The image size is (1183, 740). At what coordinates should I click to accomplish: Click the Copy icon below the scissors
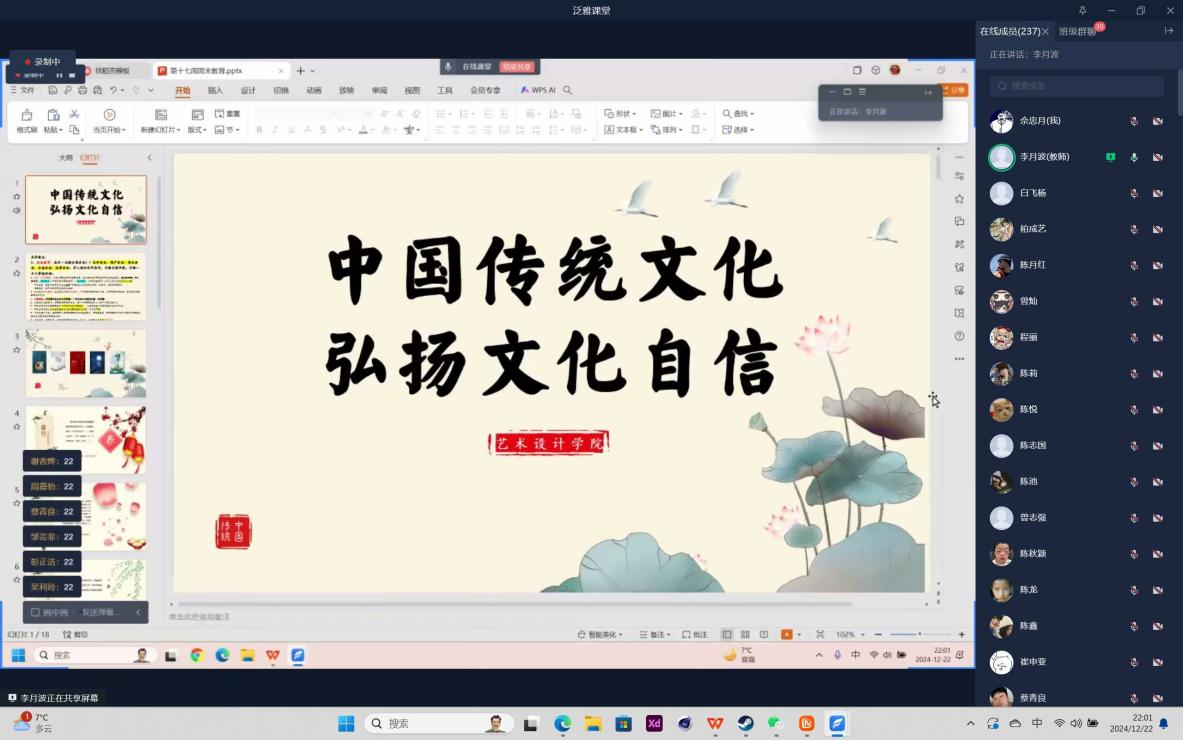click(74, 130)
